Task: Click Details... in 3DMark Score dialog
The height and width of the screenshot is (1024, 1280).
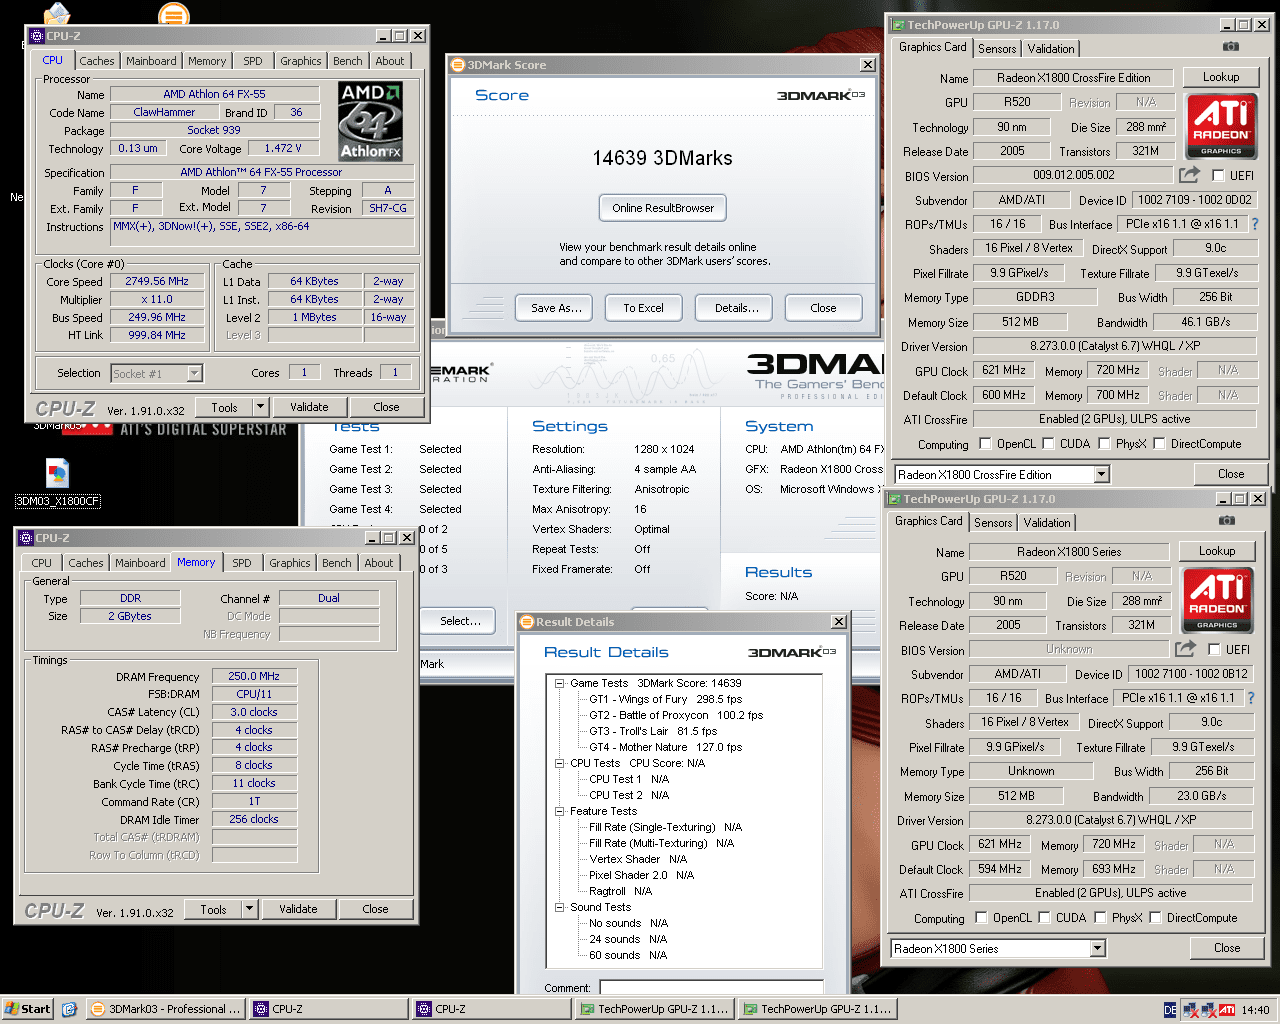Action: click(x=736, y=308)
